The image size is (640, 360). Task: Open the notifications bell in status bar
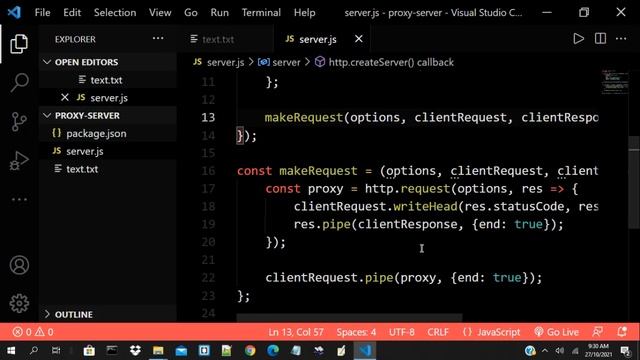(x=622, y=331)
